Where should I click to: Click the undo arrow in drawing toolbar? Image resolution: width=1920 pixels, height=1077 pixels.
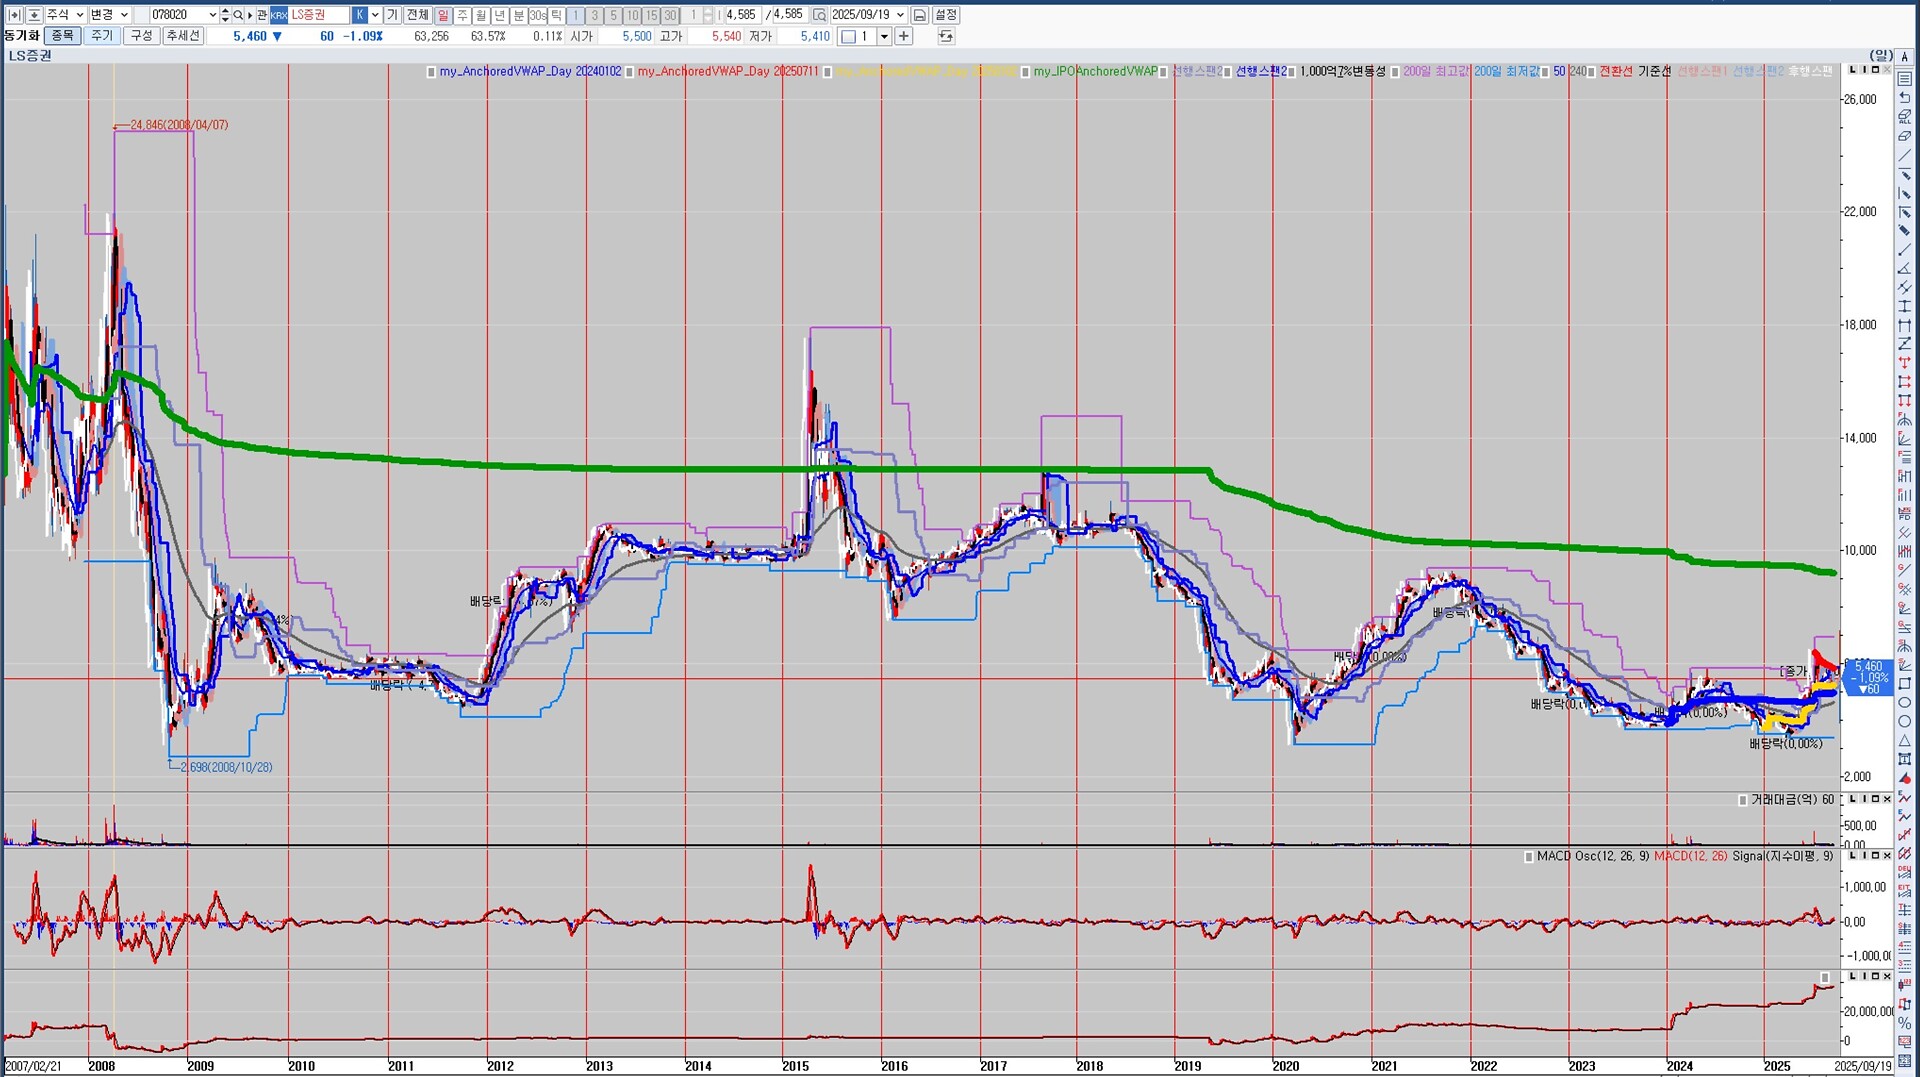click(x=1904, y=98)
